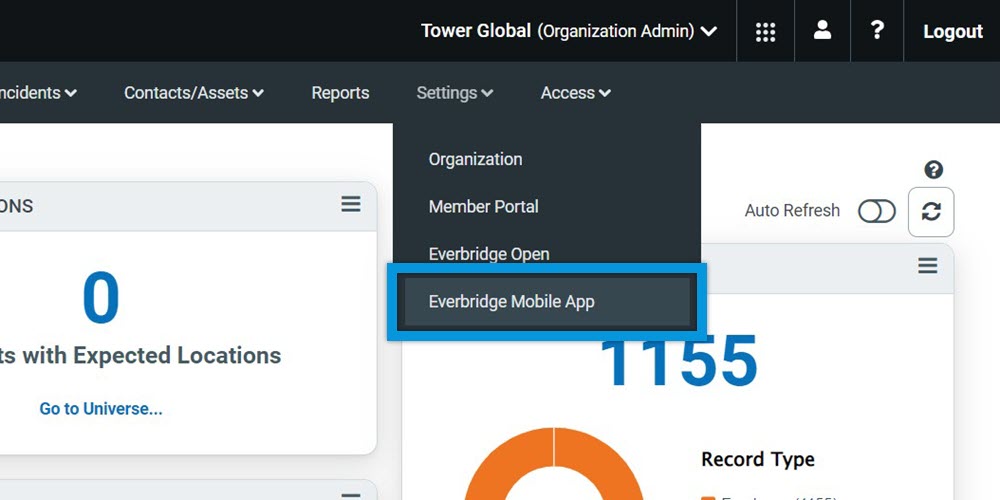Image resolution: width=1000 pixels, height=500 pixels.
Task: Click the Logout button
Action: pos(953,31)
